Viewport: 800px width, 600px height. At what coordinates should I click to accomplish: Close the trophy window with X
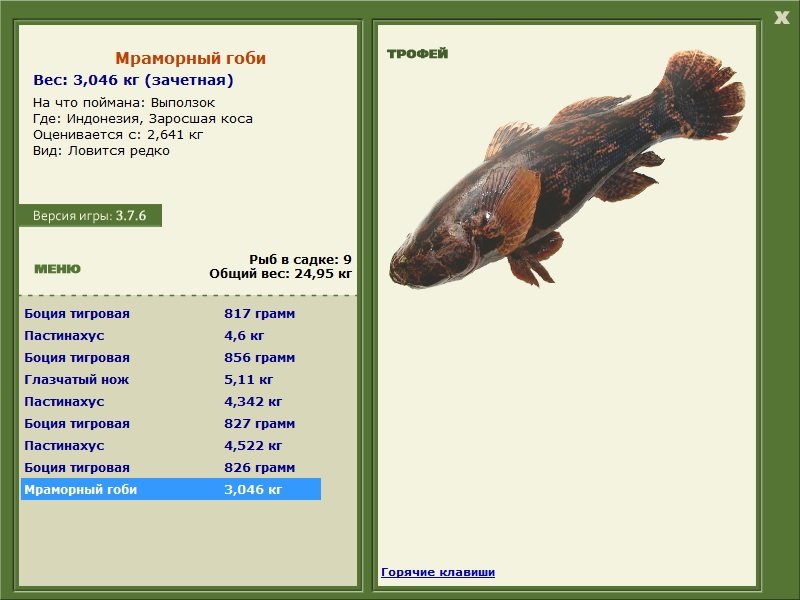[781, 17]
